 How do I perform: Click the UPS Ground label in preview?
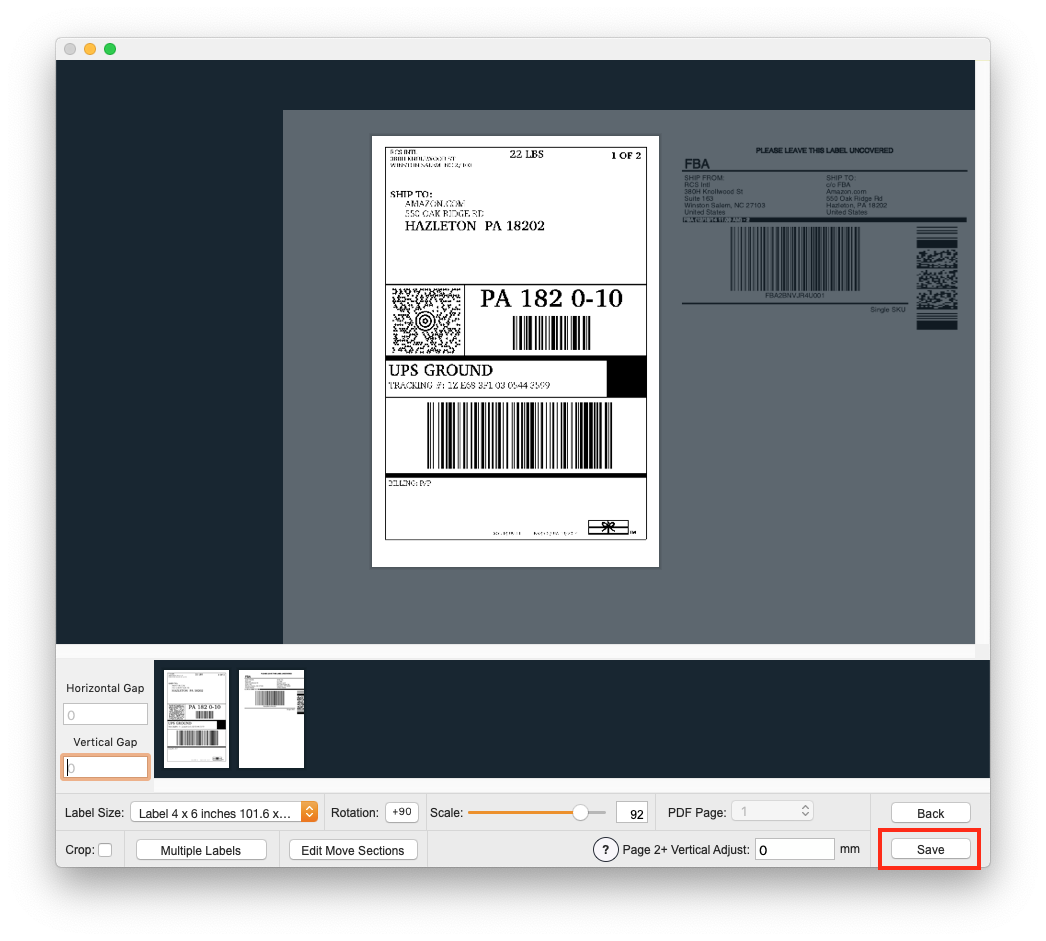click(x=515, y=351)
